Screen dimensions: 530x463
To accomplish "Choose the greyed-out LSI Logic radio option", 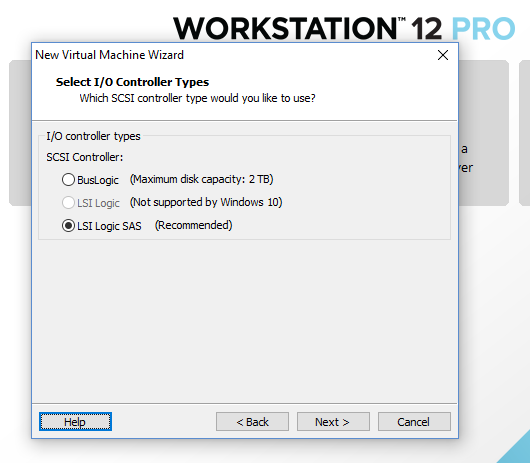I will point(68,202).
